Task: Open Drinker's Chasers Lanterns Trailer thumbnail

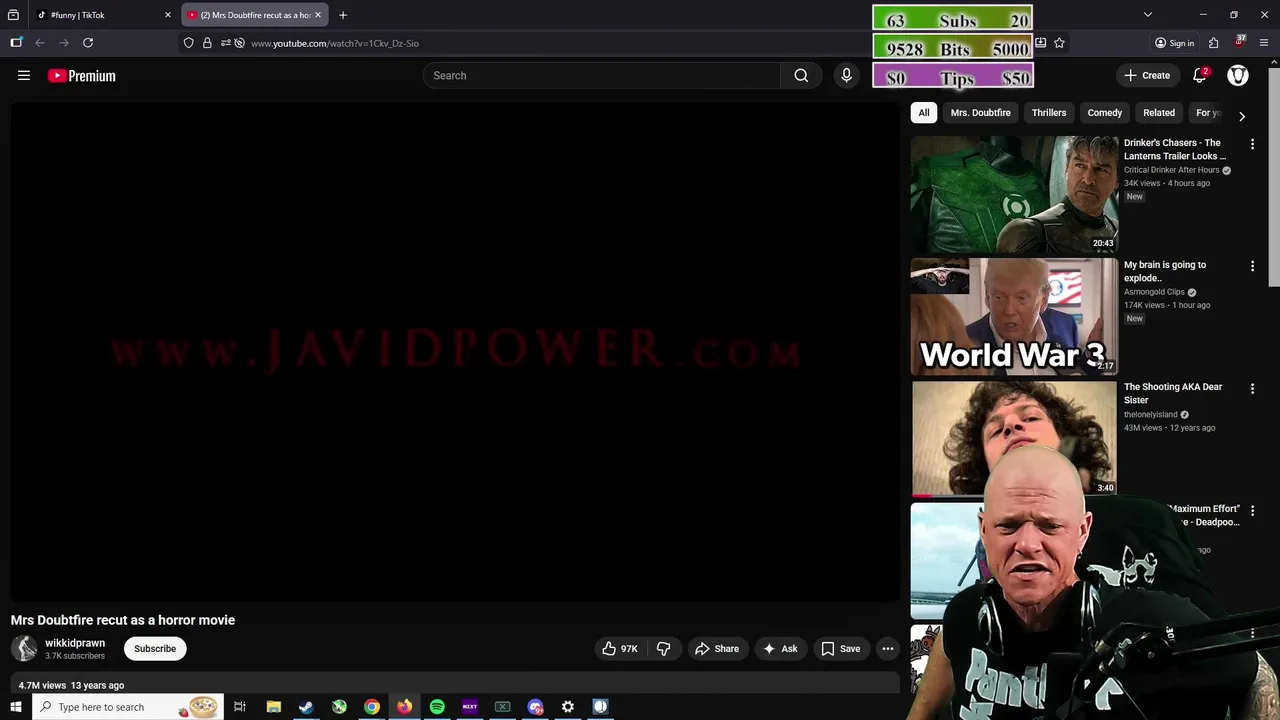Action: pos(1014,194)
